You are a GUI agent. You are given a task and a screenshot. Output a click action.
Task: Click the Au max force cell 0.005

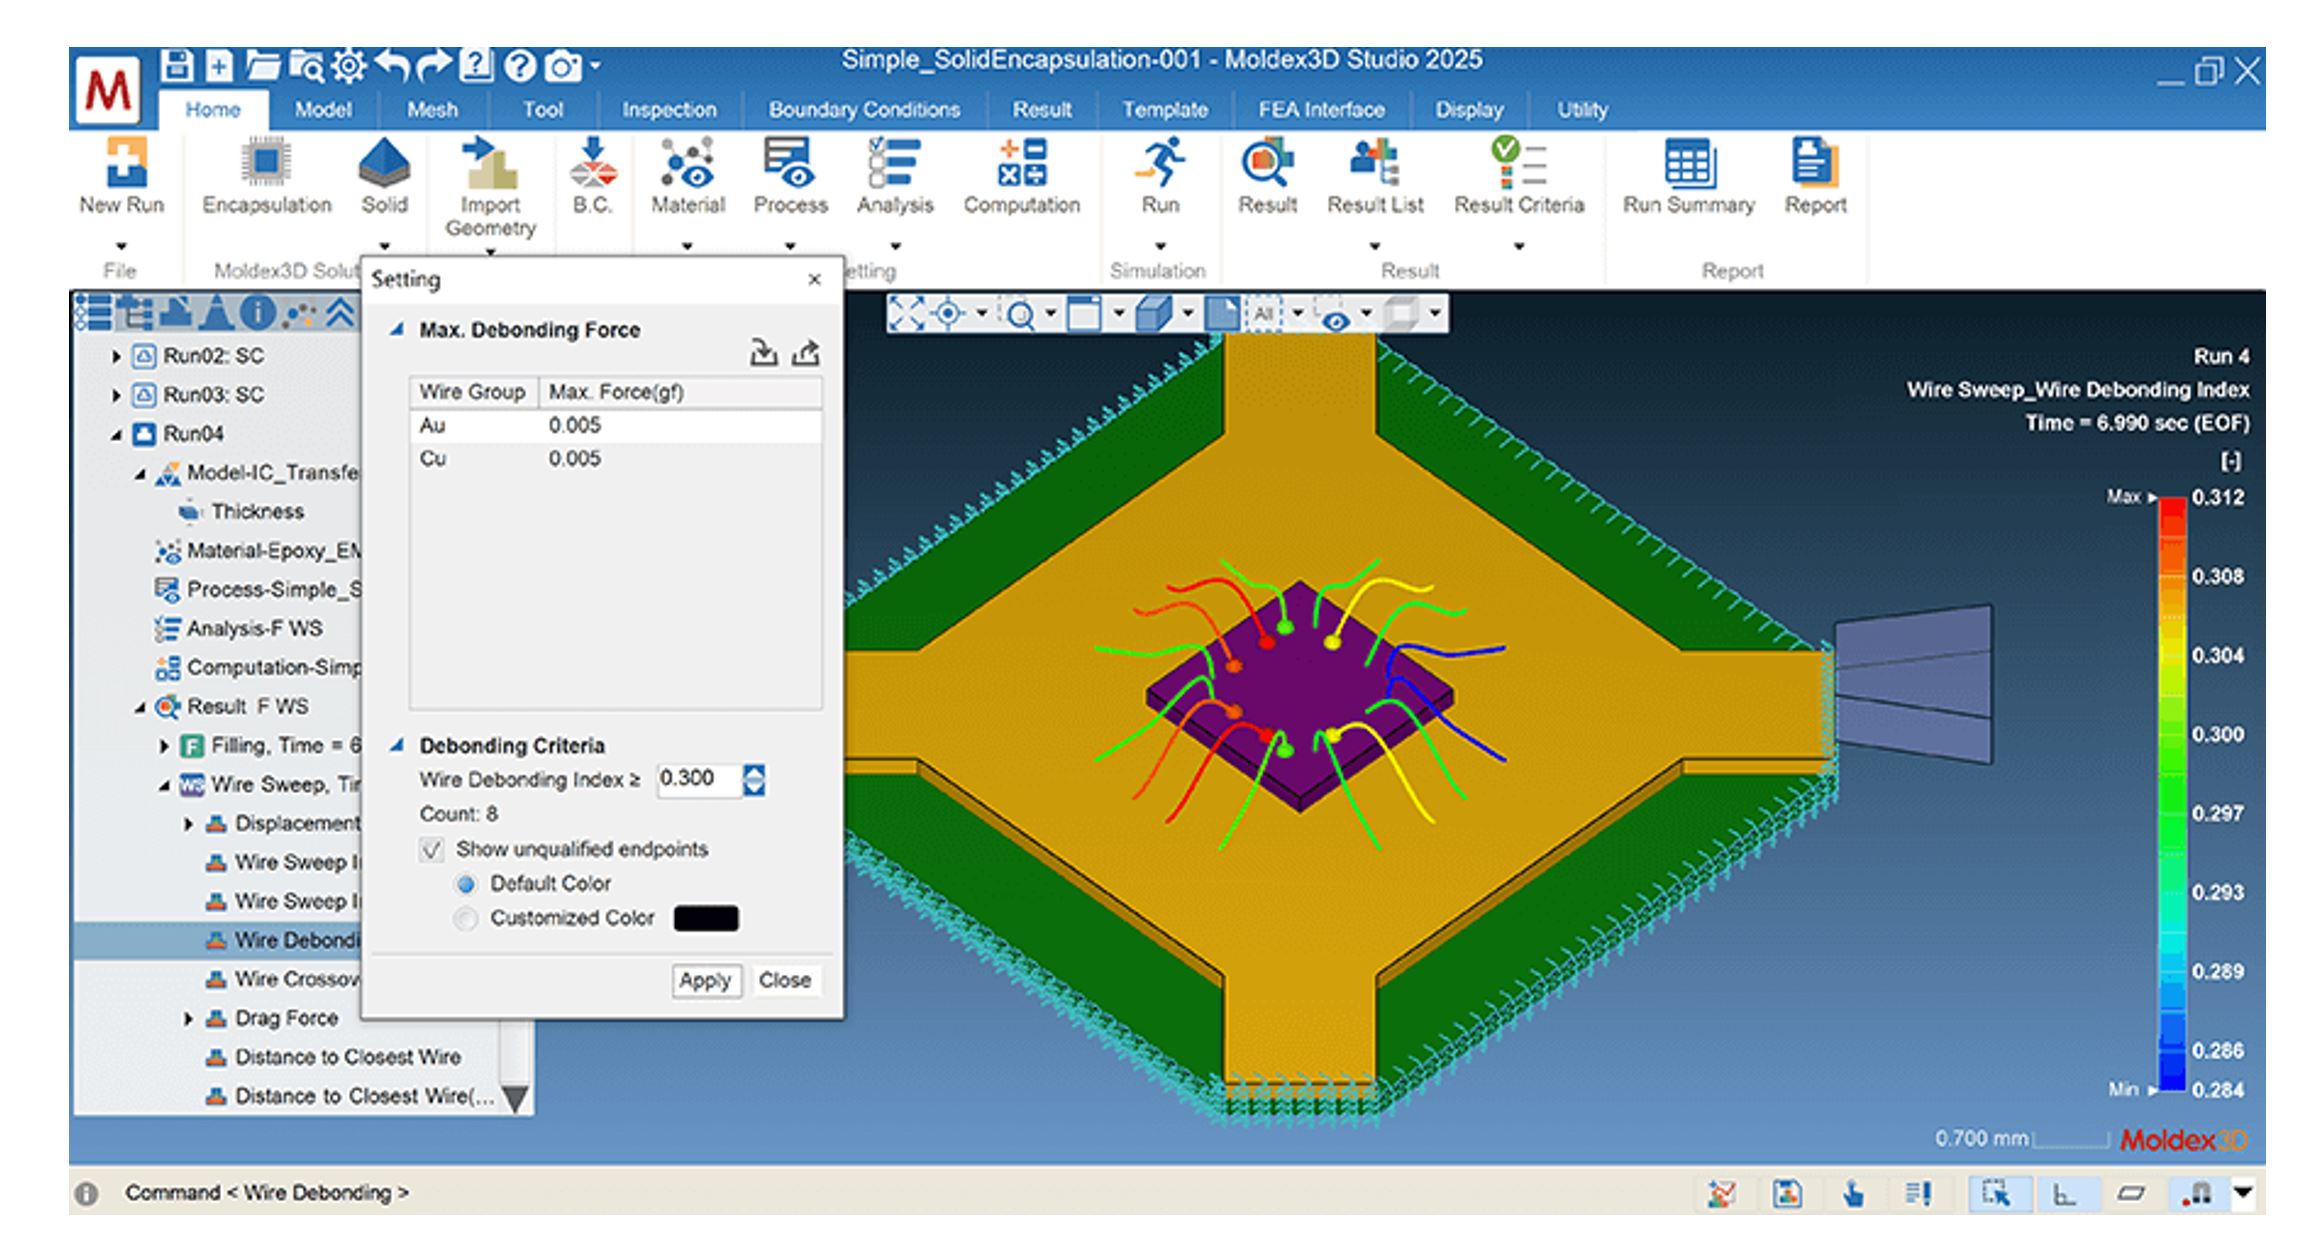pyautogui.click(x=574, y=426)
